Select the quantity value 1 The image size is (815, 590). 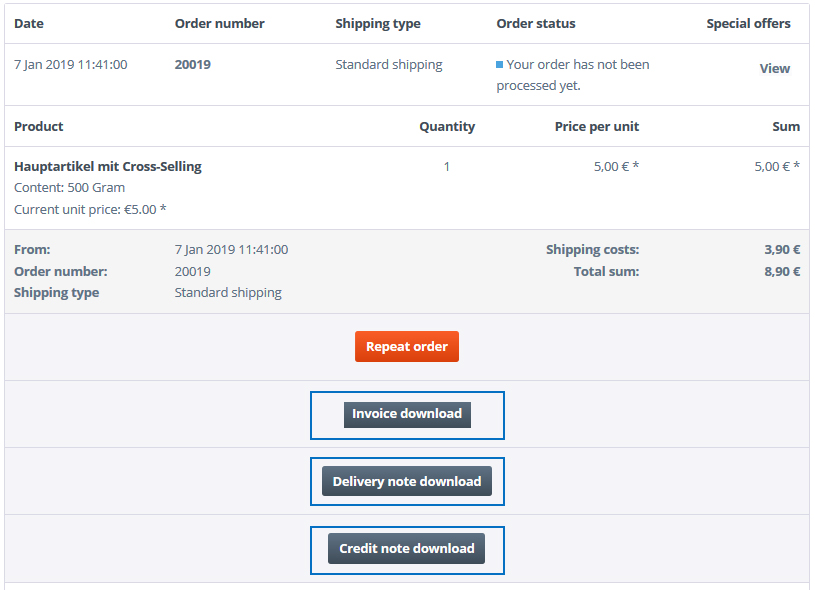point(446,166)
